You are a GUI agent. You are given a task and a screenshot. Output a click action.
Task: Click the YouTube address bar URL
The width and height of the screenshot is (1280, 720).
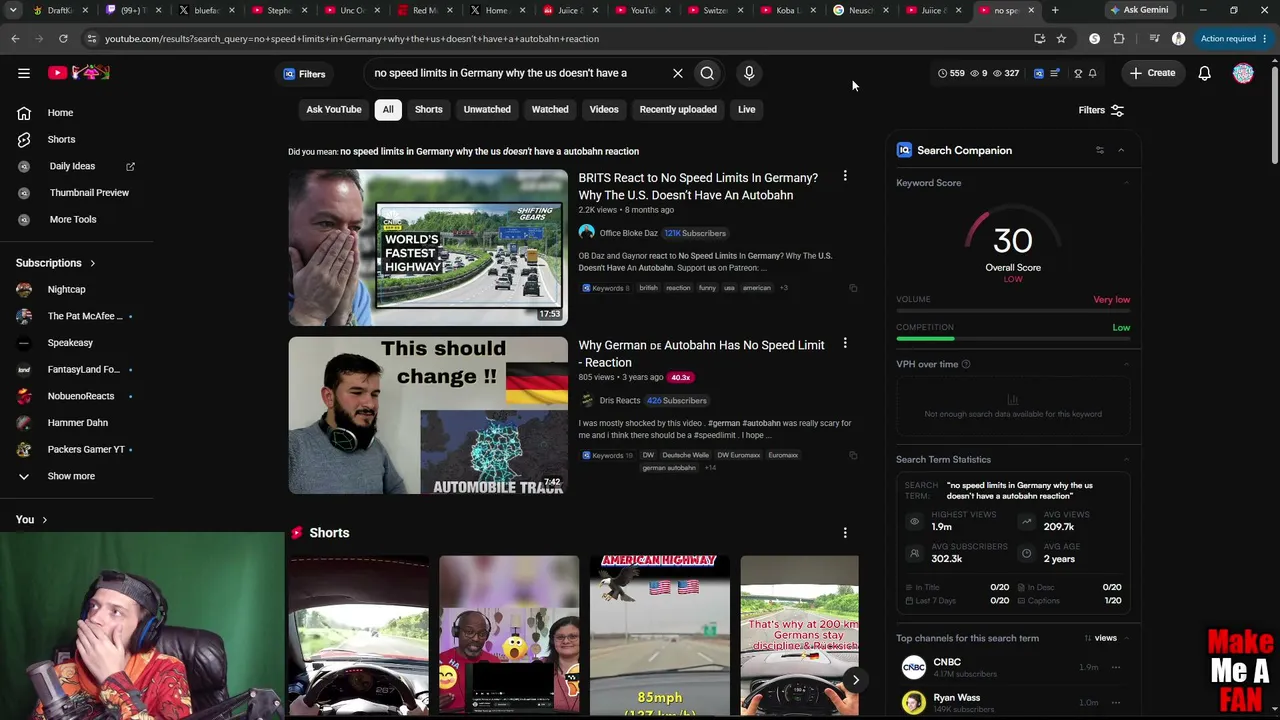pyautogui.click(x=352, y=38)
